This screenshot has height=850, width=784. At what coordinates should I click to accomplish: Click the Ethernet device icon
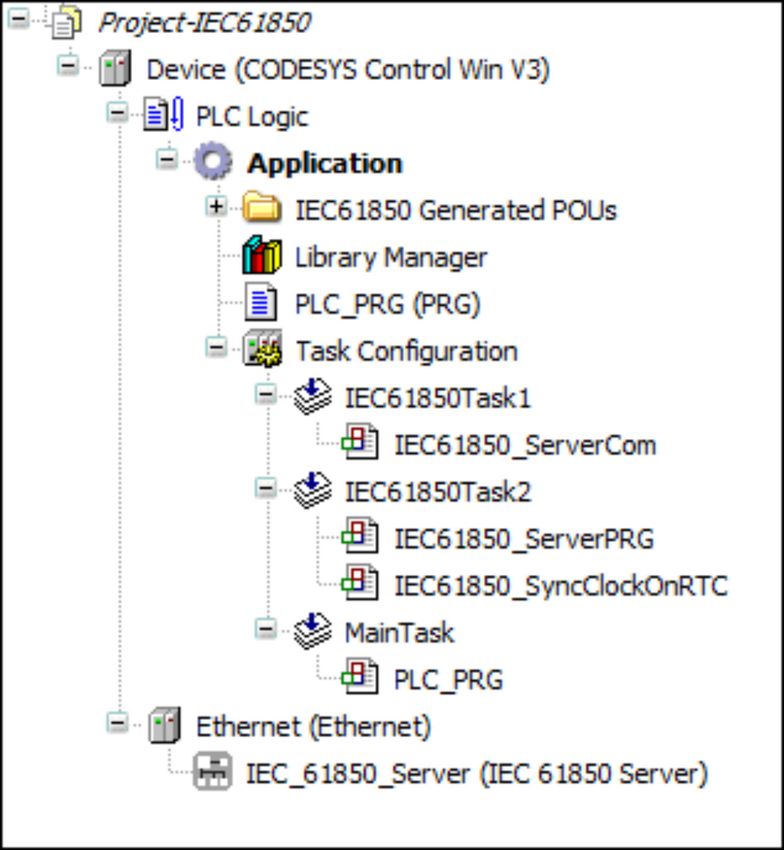tap(164, 725)
